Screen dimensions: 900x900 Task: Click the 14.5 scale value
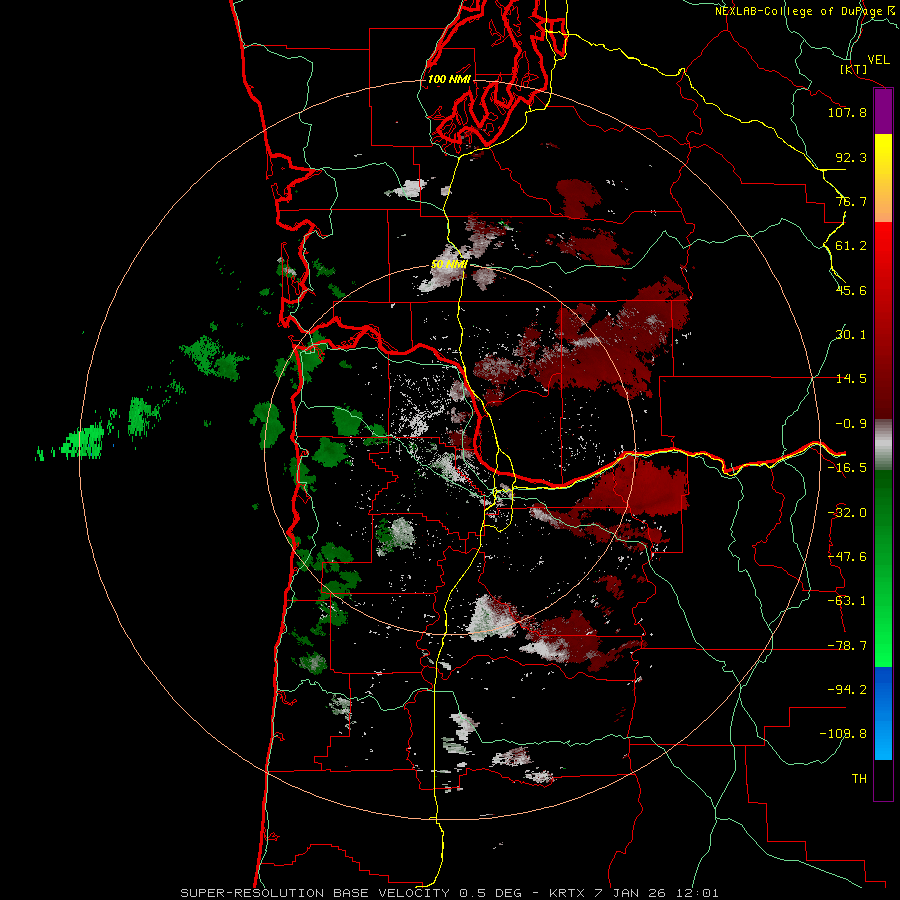[x=851, y=379]
